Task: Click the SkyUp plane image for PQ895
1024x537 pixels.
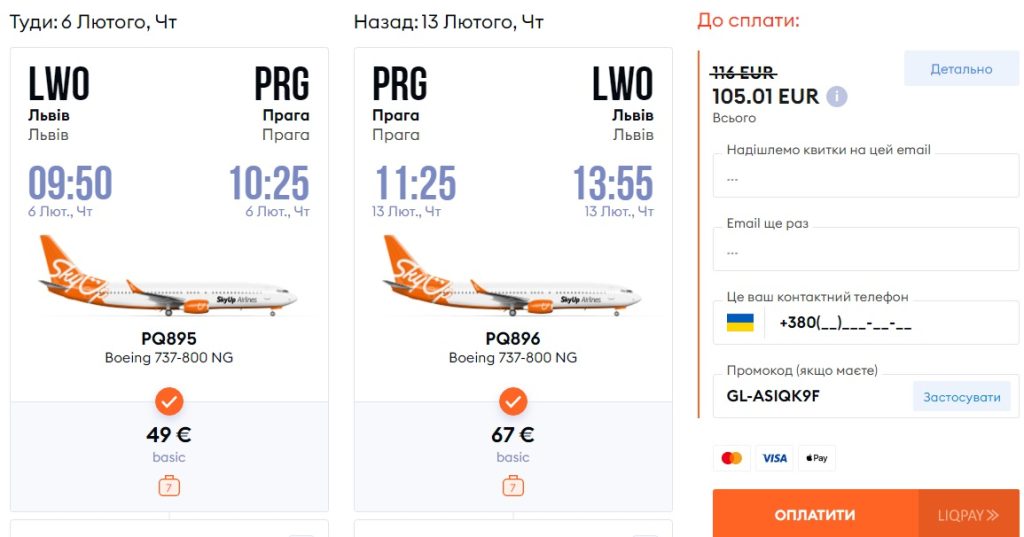Action: point(168,277)
